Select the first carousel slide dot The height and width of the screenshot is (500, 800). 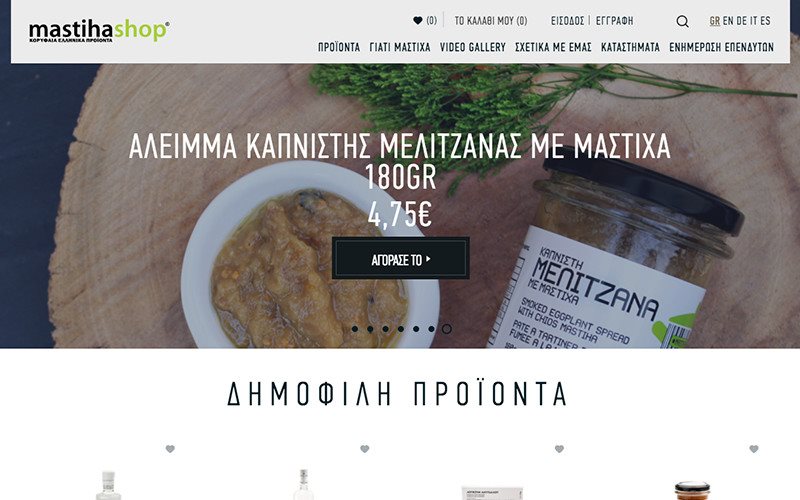tap(355, 329)
